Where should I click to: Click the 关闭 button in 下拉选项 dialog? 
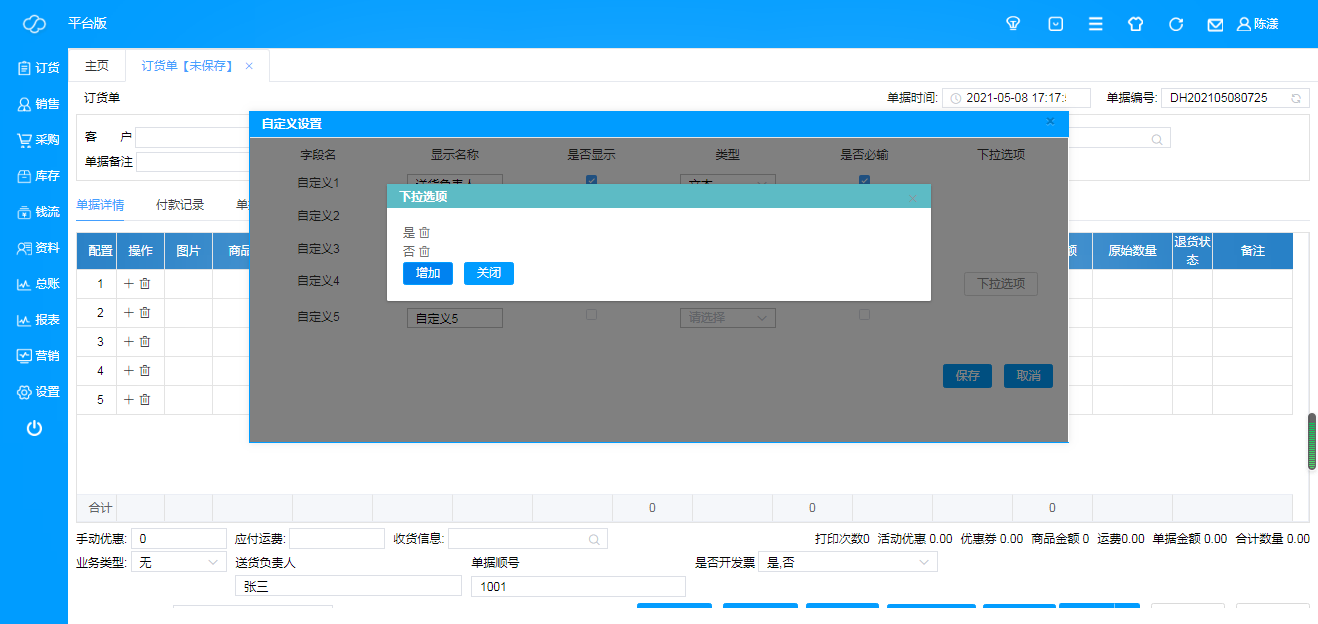489,274
